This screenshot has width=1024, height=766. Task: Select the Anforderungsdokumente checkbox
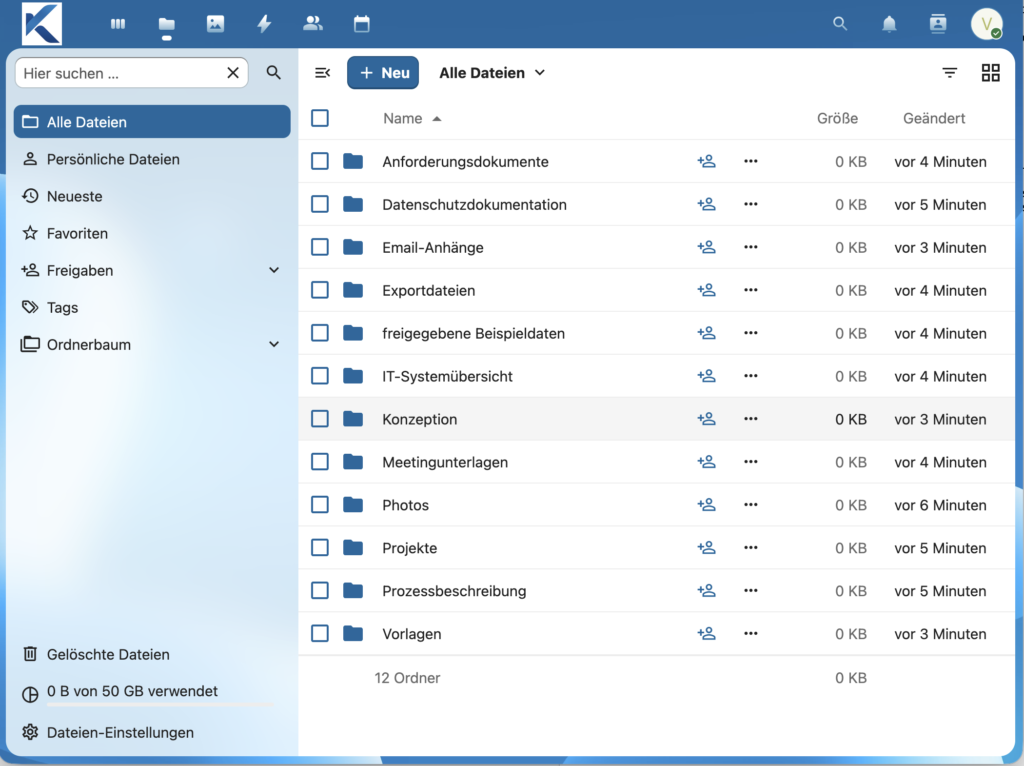[x=320, y=161]
